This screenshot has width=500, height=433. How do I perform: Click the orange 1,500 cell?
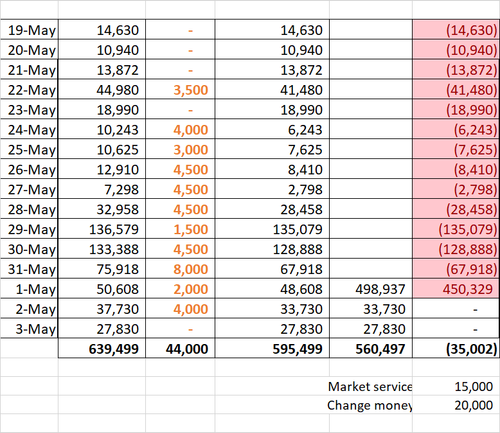click(x=180, y=229)
